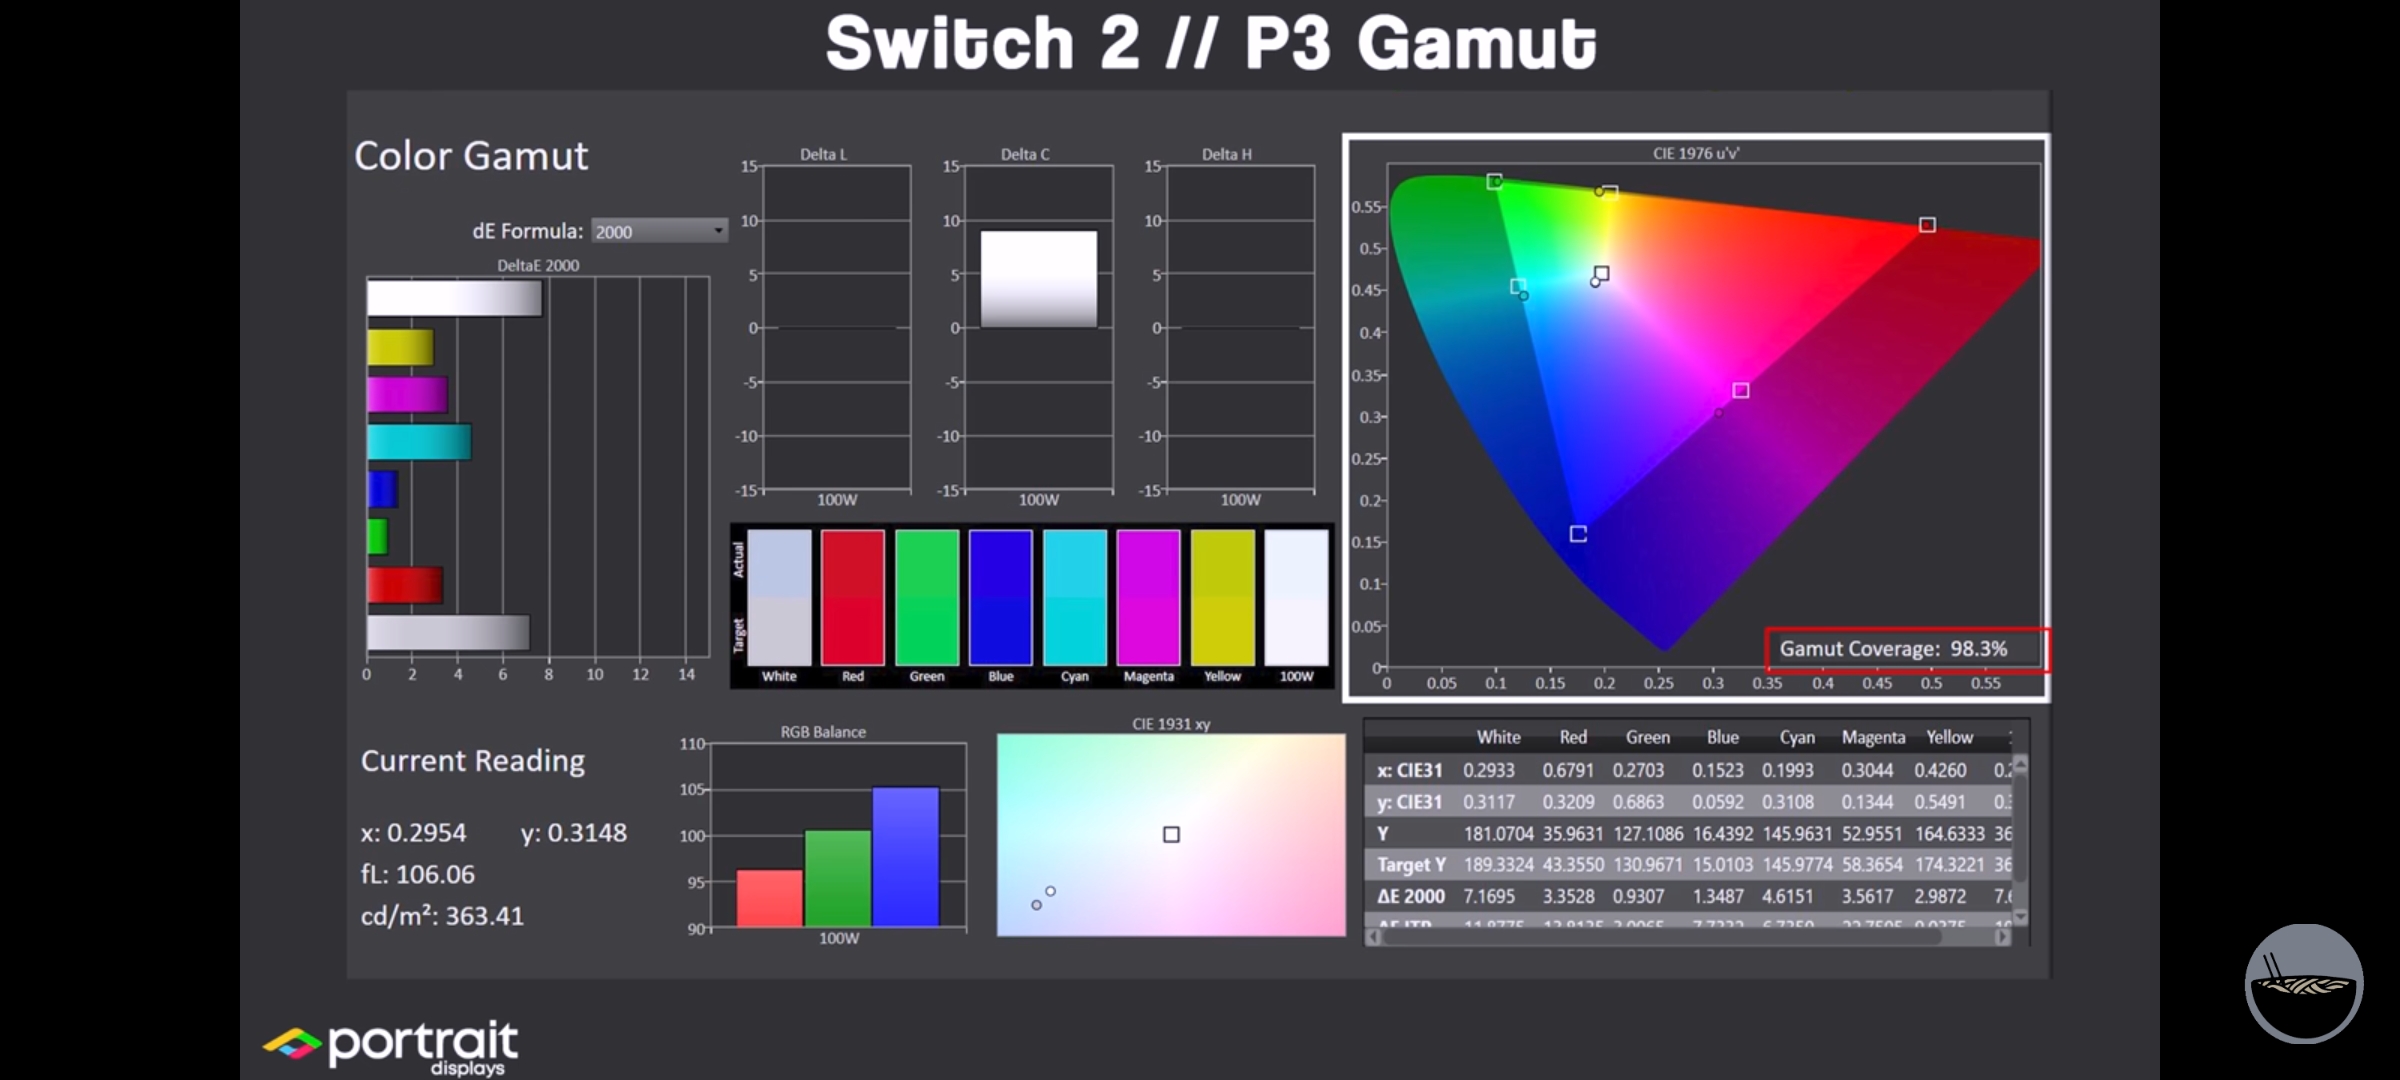Screen dimensions: 2400x1080
Task: Click the 'y: 0.3148' current reading
Action: pos(574,832)
